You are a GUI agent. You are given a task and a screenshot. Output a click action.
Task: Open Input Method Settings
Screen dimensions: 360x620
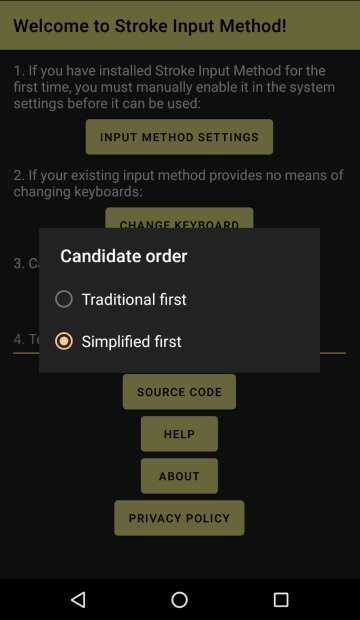[179, 137]
